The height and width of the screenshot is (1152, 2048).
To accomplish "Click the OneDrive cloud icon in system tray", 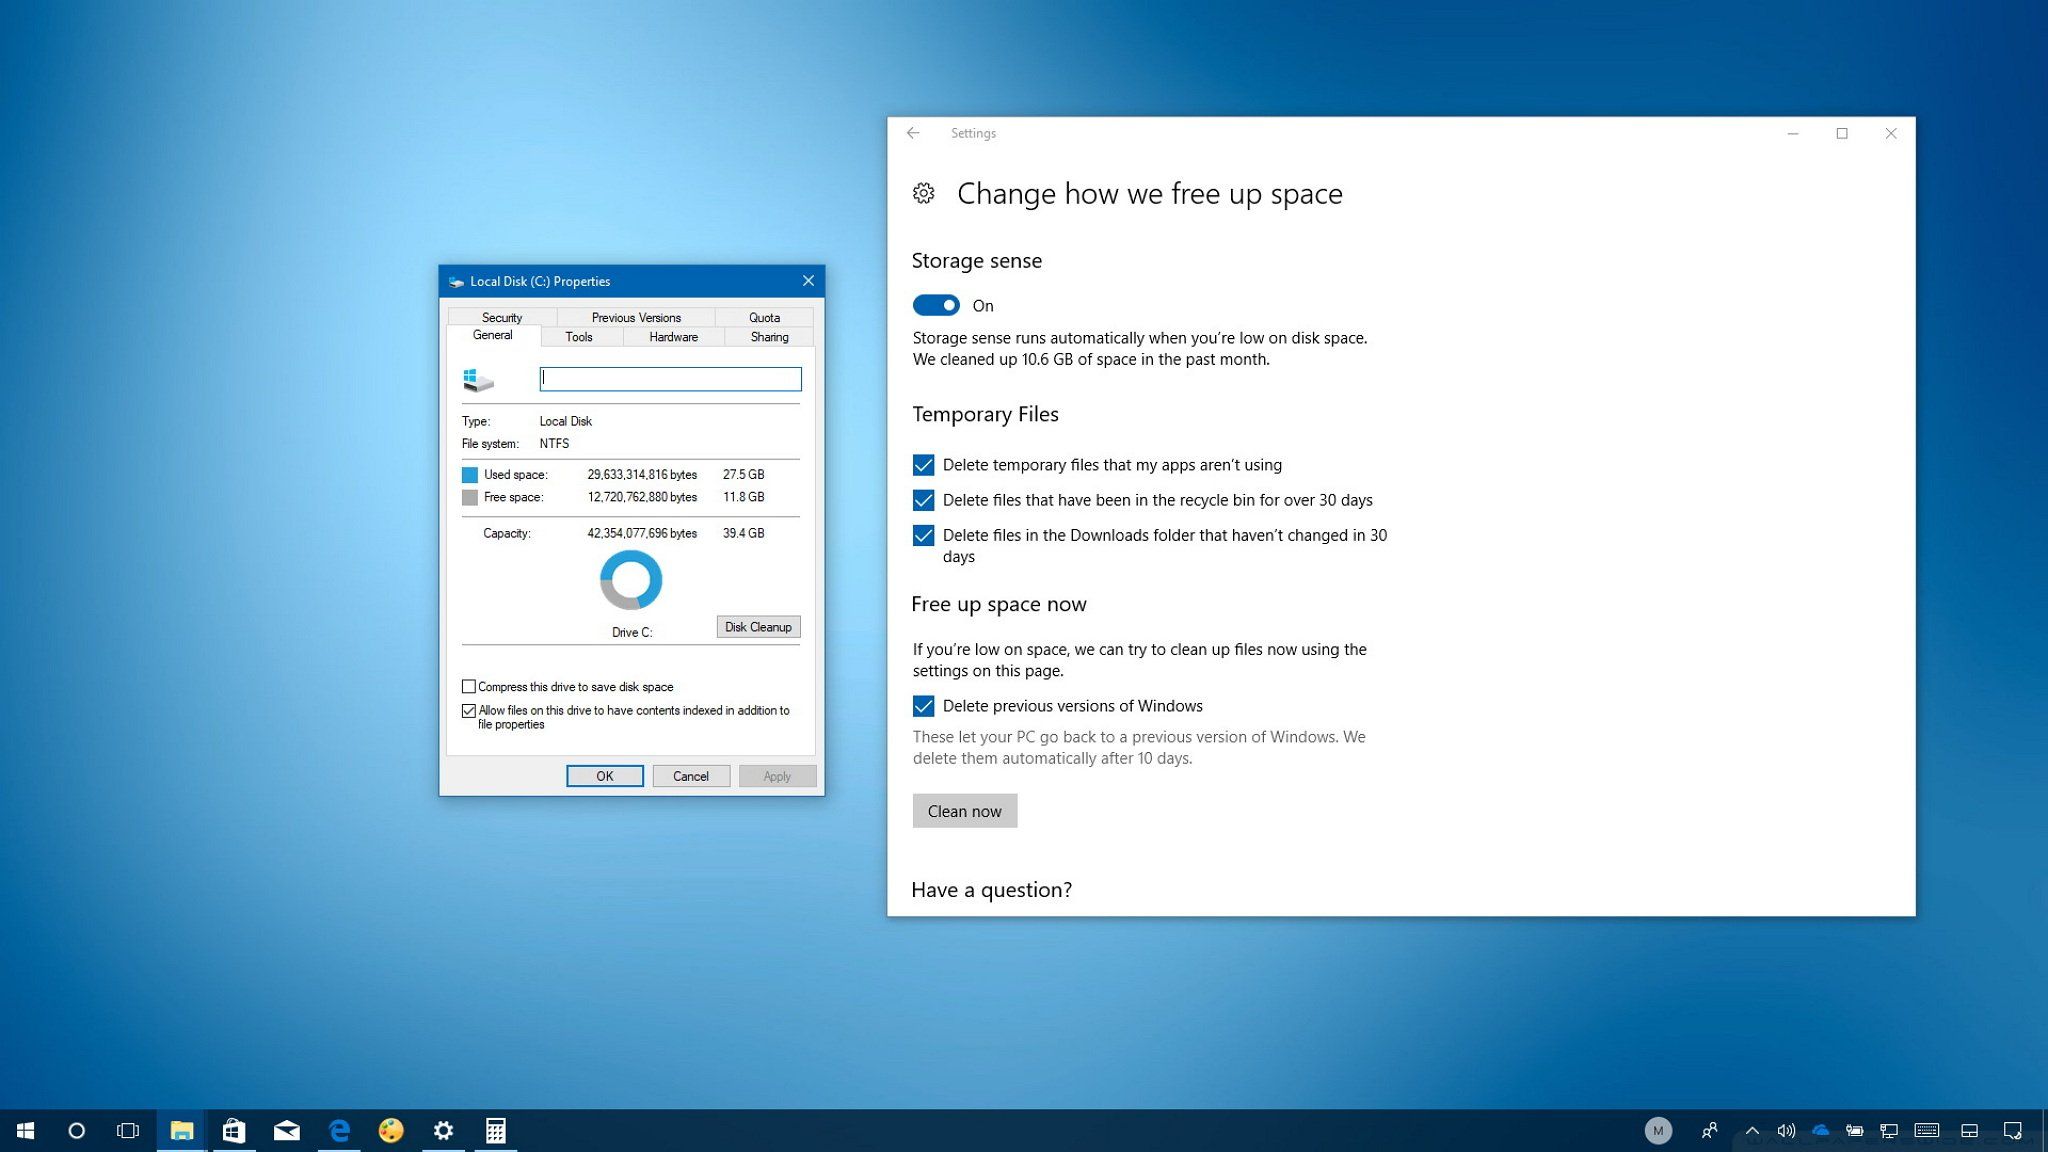I will click(x=1820, y=1131).
